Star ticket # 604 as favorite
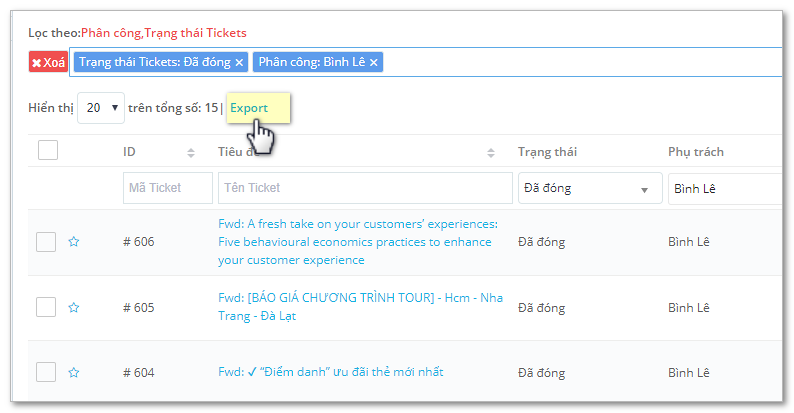The width and height of the screenshot is (794, 413). pos(74,373)
